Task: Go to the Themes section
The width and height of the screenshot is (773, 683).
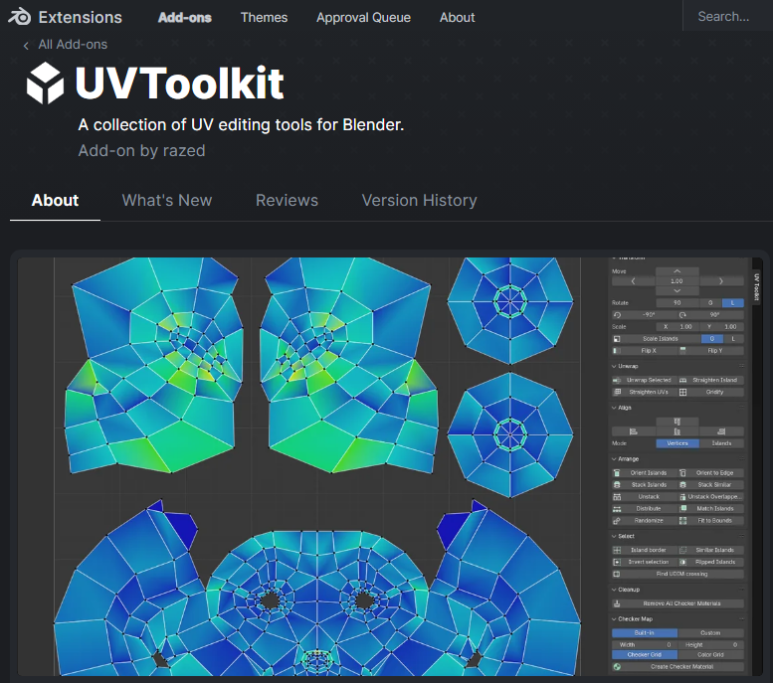Action: (x=264, y=17)
